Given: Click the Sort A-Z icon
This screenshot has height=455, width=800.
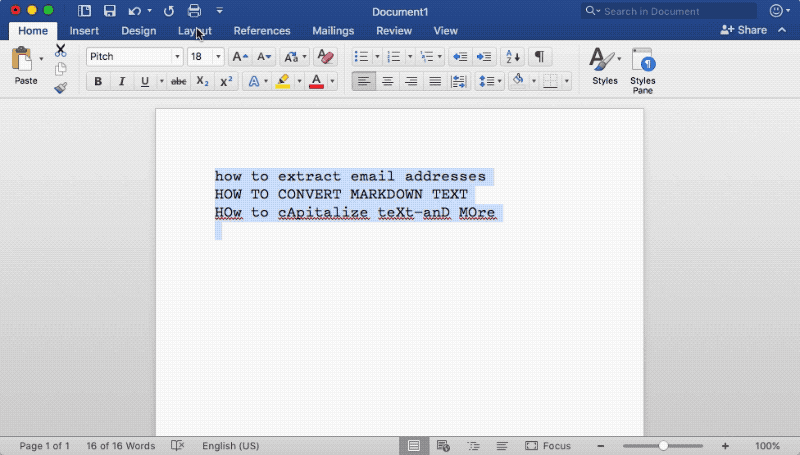Looking at the screenshot, I should coord(513,57).
